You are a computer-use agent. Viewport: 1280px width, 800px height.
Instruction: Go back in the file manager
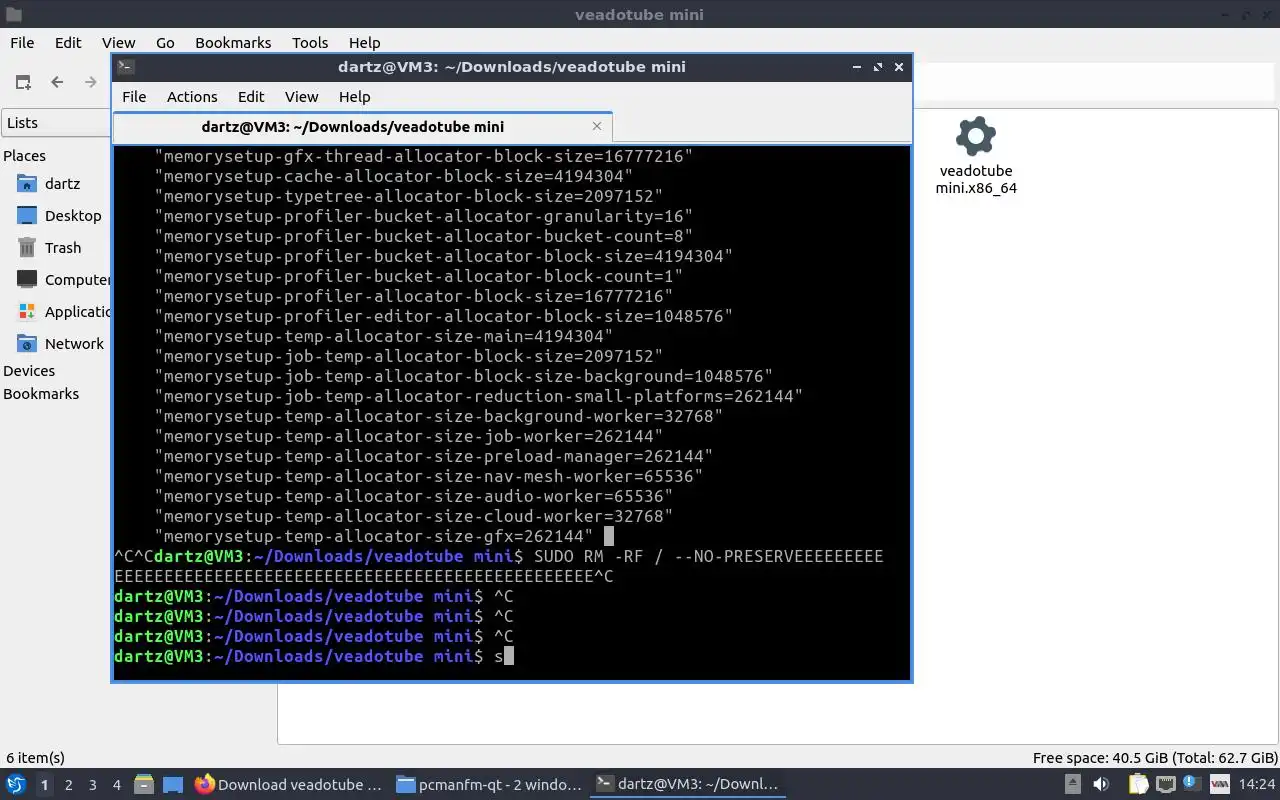click(57, 82)
